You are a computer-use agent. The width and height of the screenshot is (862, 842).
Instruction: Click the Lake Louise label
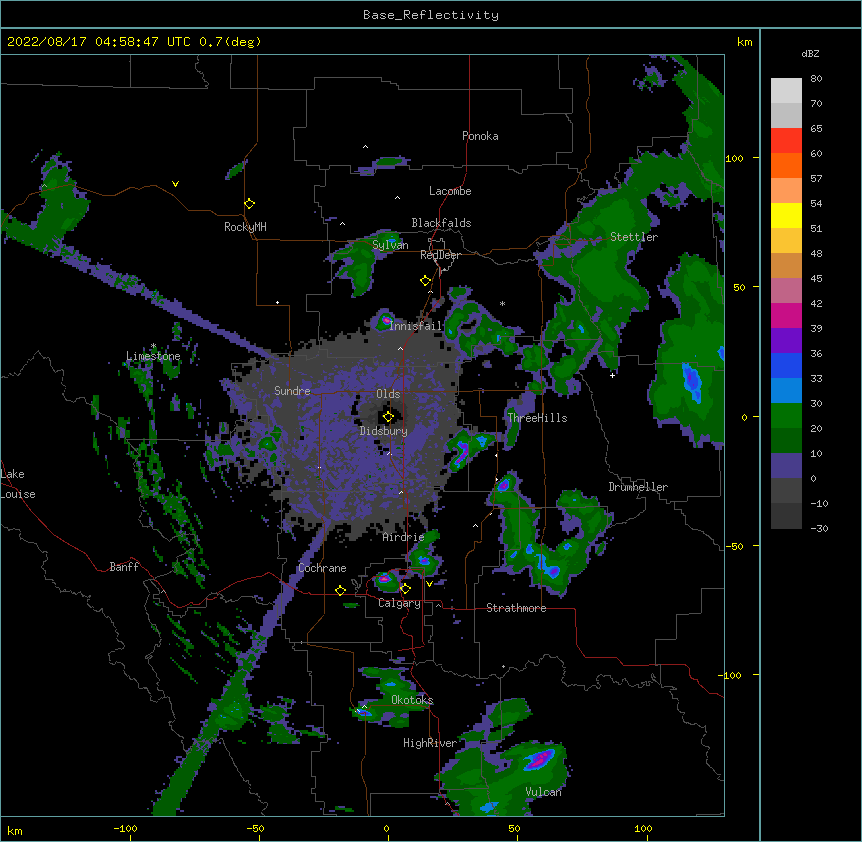click(18, 484)
